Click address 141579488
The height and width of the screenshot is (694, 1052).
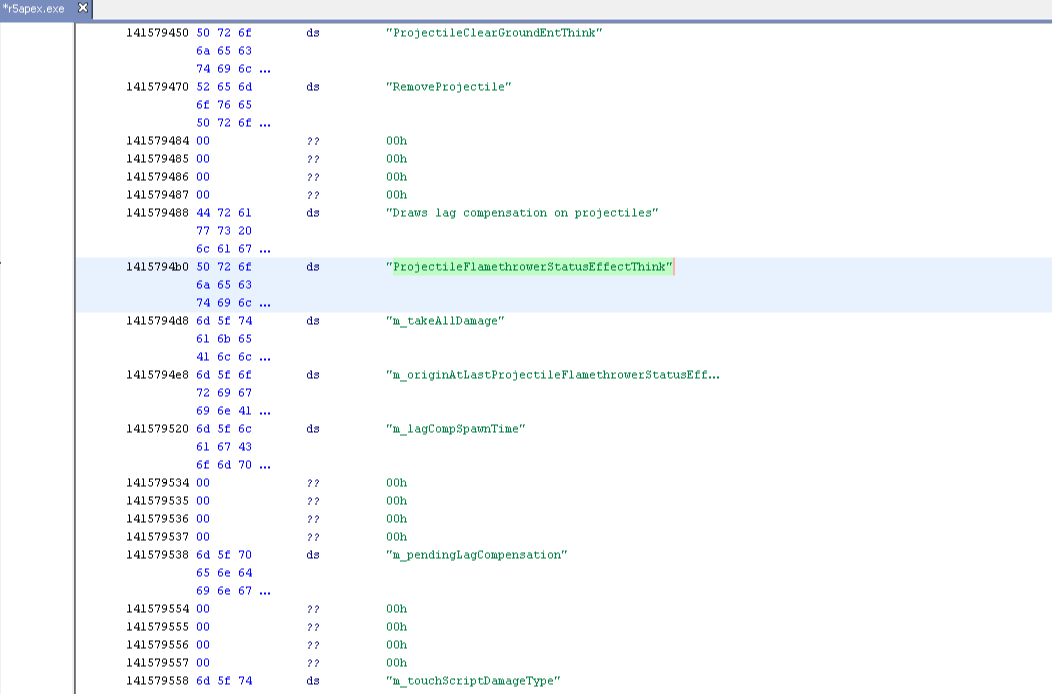(157, 213)
